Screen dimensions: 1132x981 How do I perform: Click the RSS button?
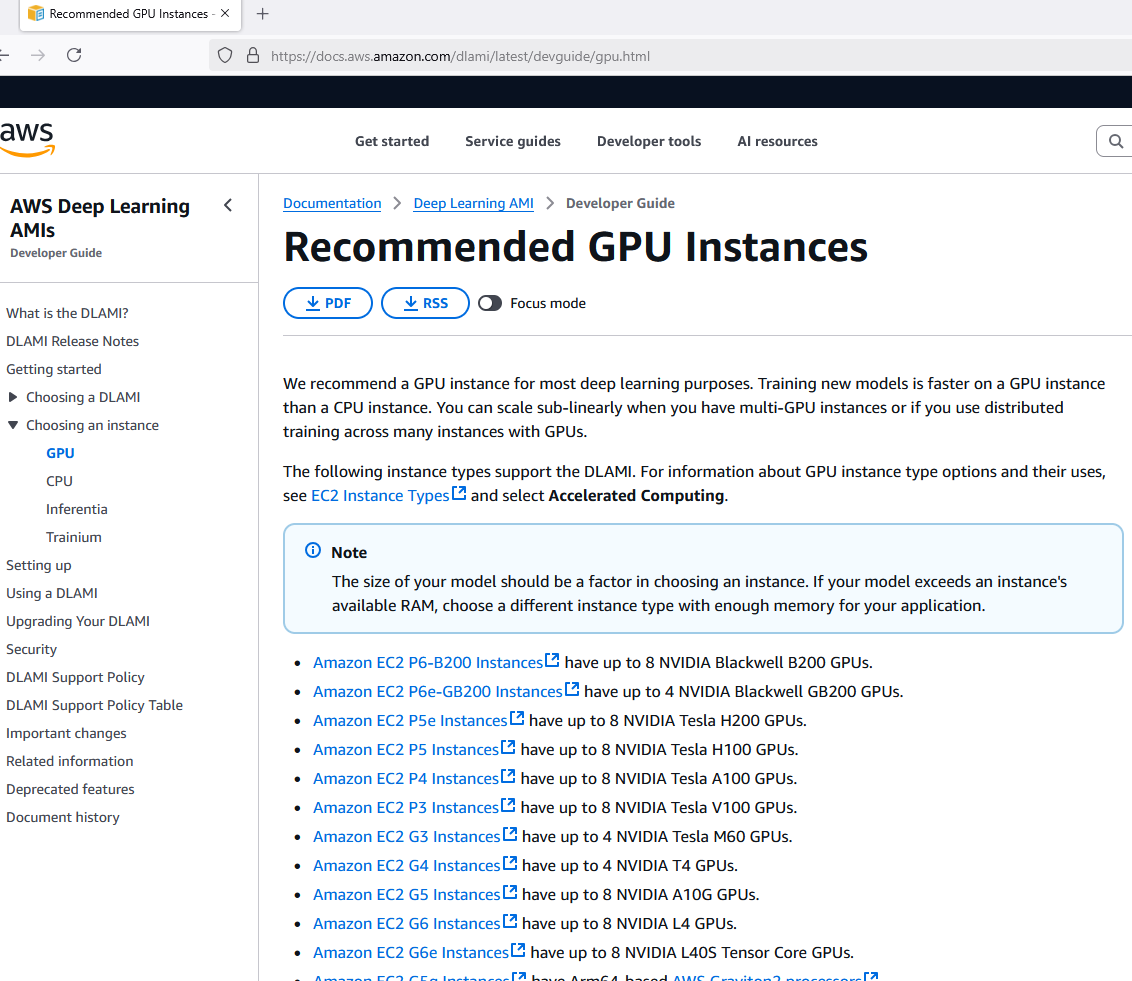[x=425, y=303]
